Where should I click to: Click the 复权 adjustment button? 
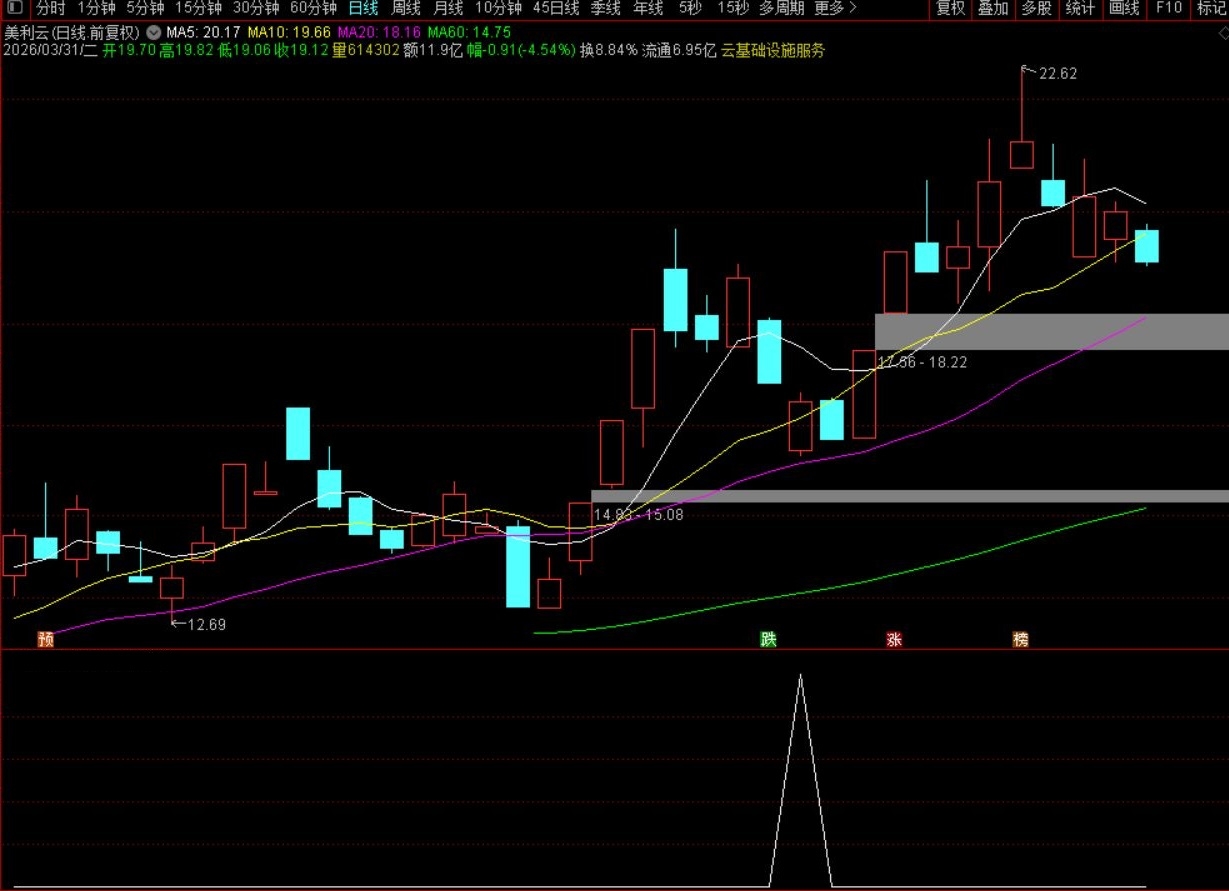point(951,8)
